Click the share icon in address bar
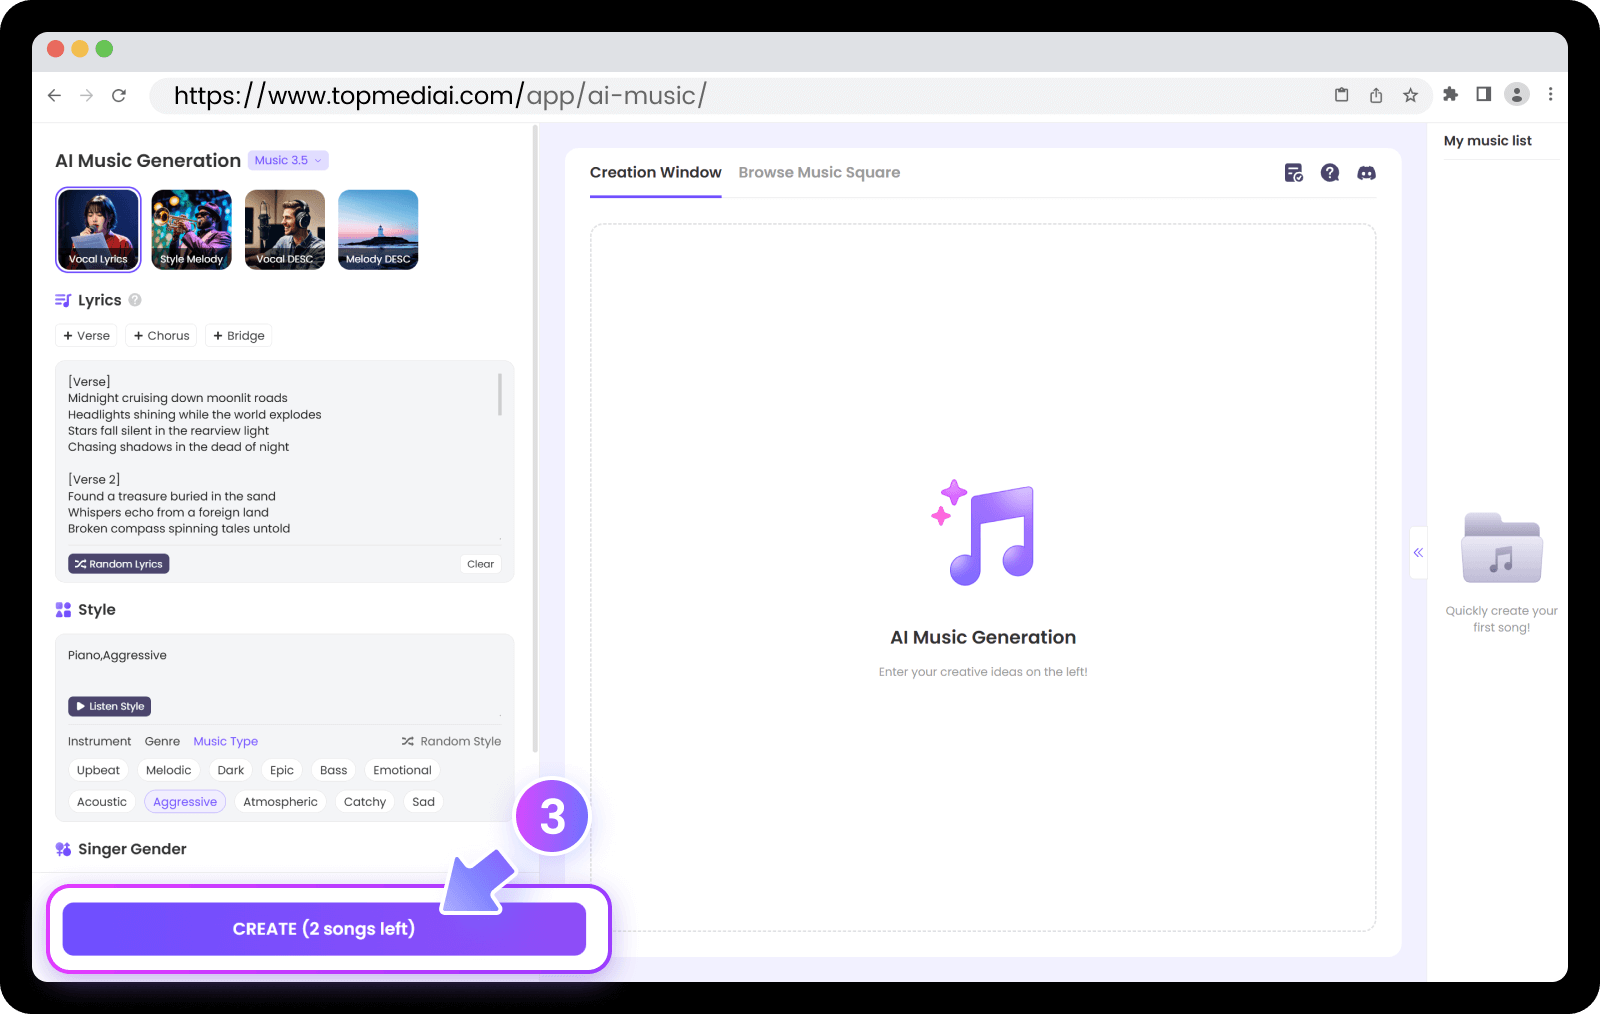Image resolution: width=1600 pixels, height=1014 pixels. click(x=1376, y=95)
